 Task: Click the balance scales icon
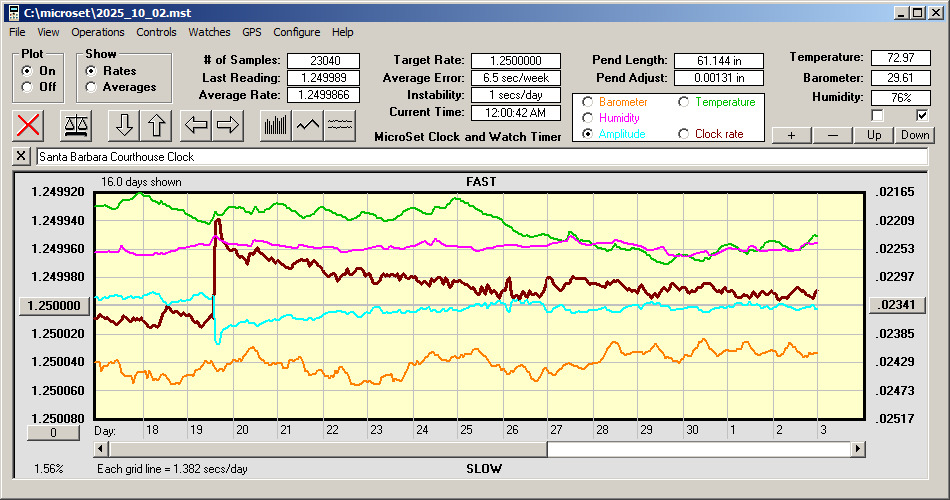coord(74,125)
